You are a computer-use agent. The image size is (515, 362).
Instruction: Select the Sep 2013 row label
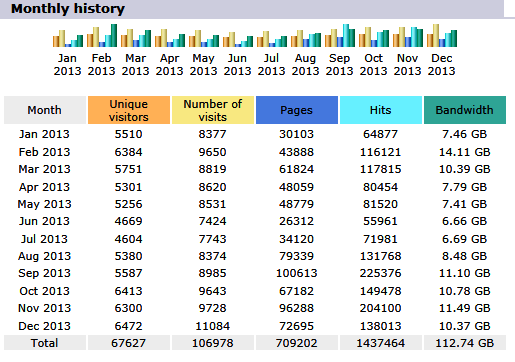click(x=44, y=273)
